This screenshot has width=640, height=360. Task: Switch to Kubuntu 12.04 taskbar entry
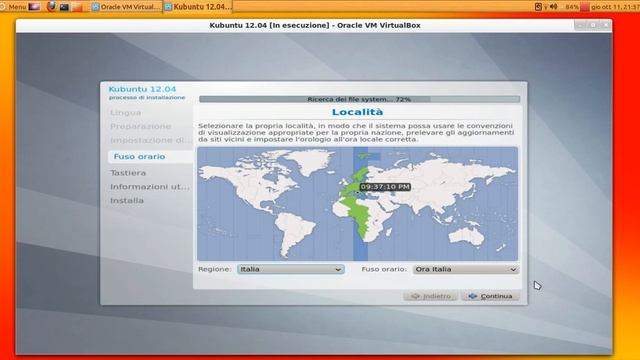click(x=198, y=7)
